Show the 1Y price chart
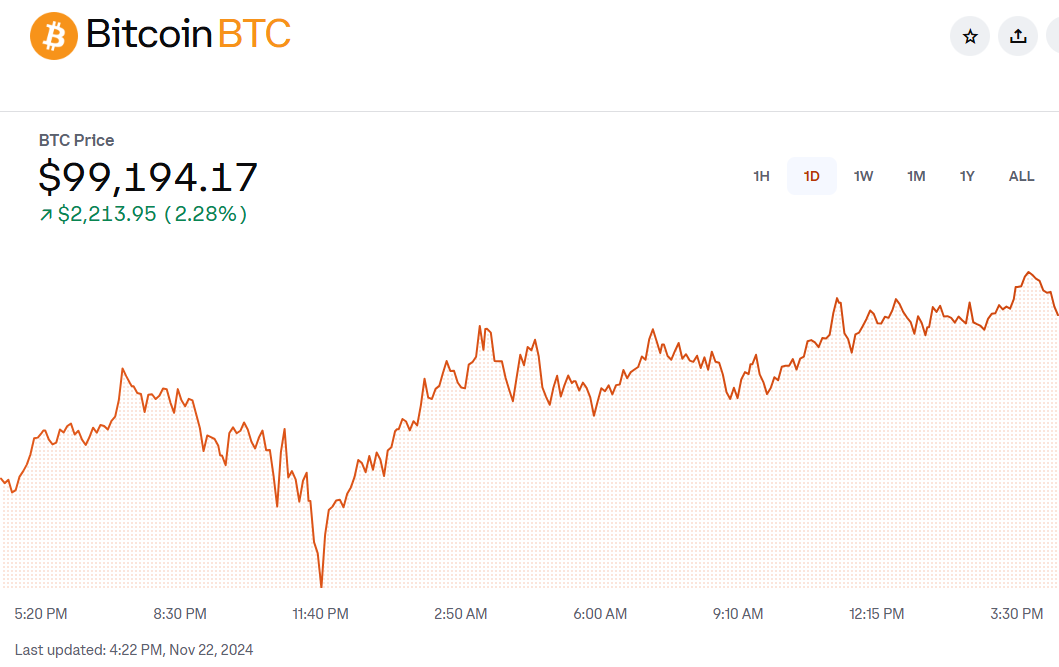The width and height of the screenshot is (1059, 667). coord(967,176)
